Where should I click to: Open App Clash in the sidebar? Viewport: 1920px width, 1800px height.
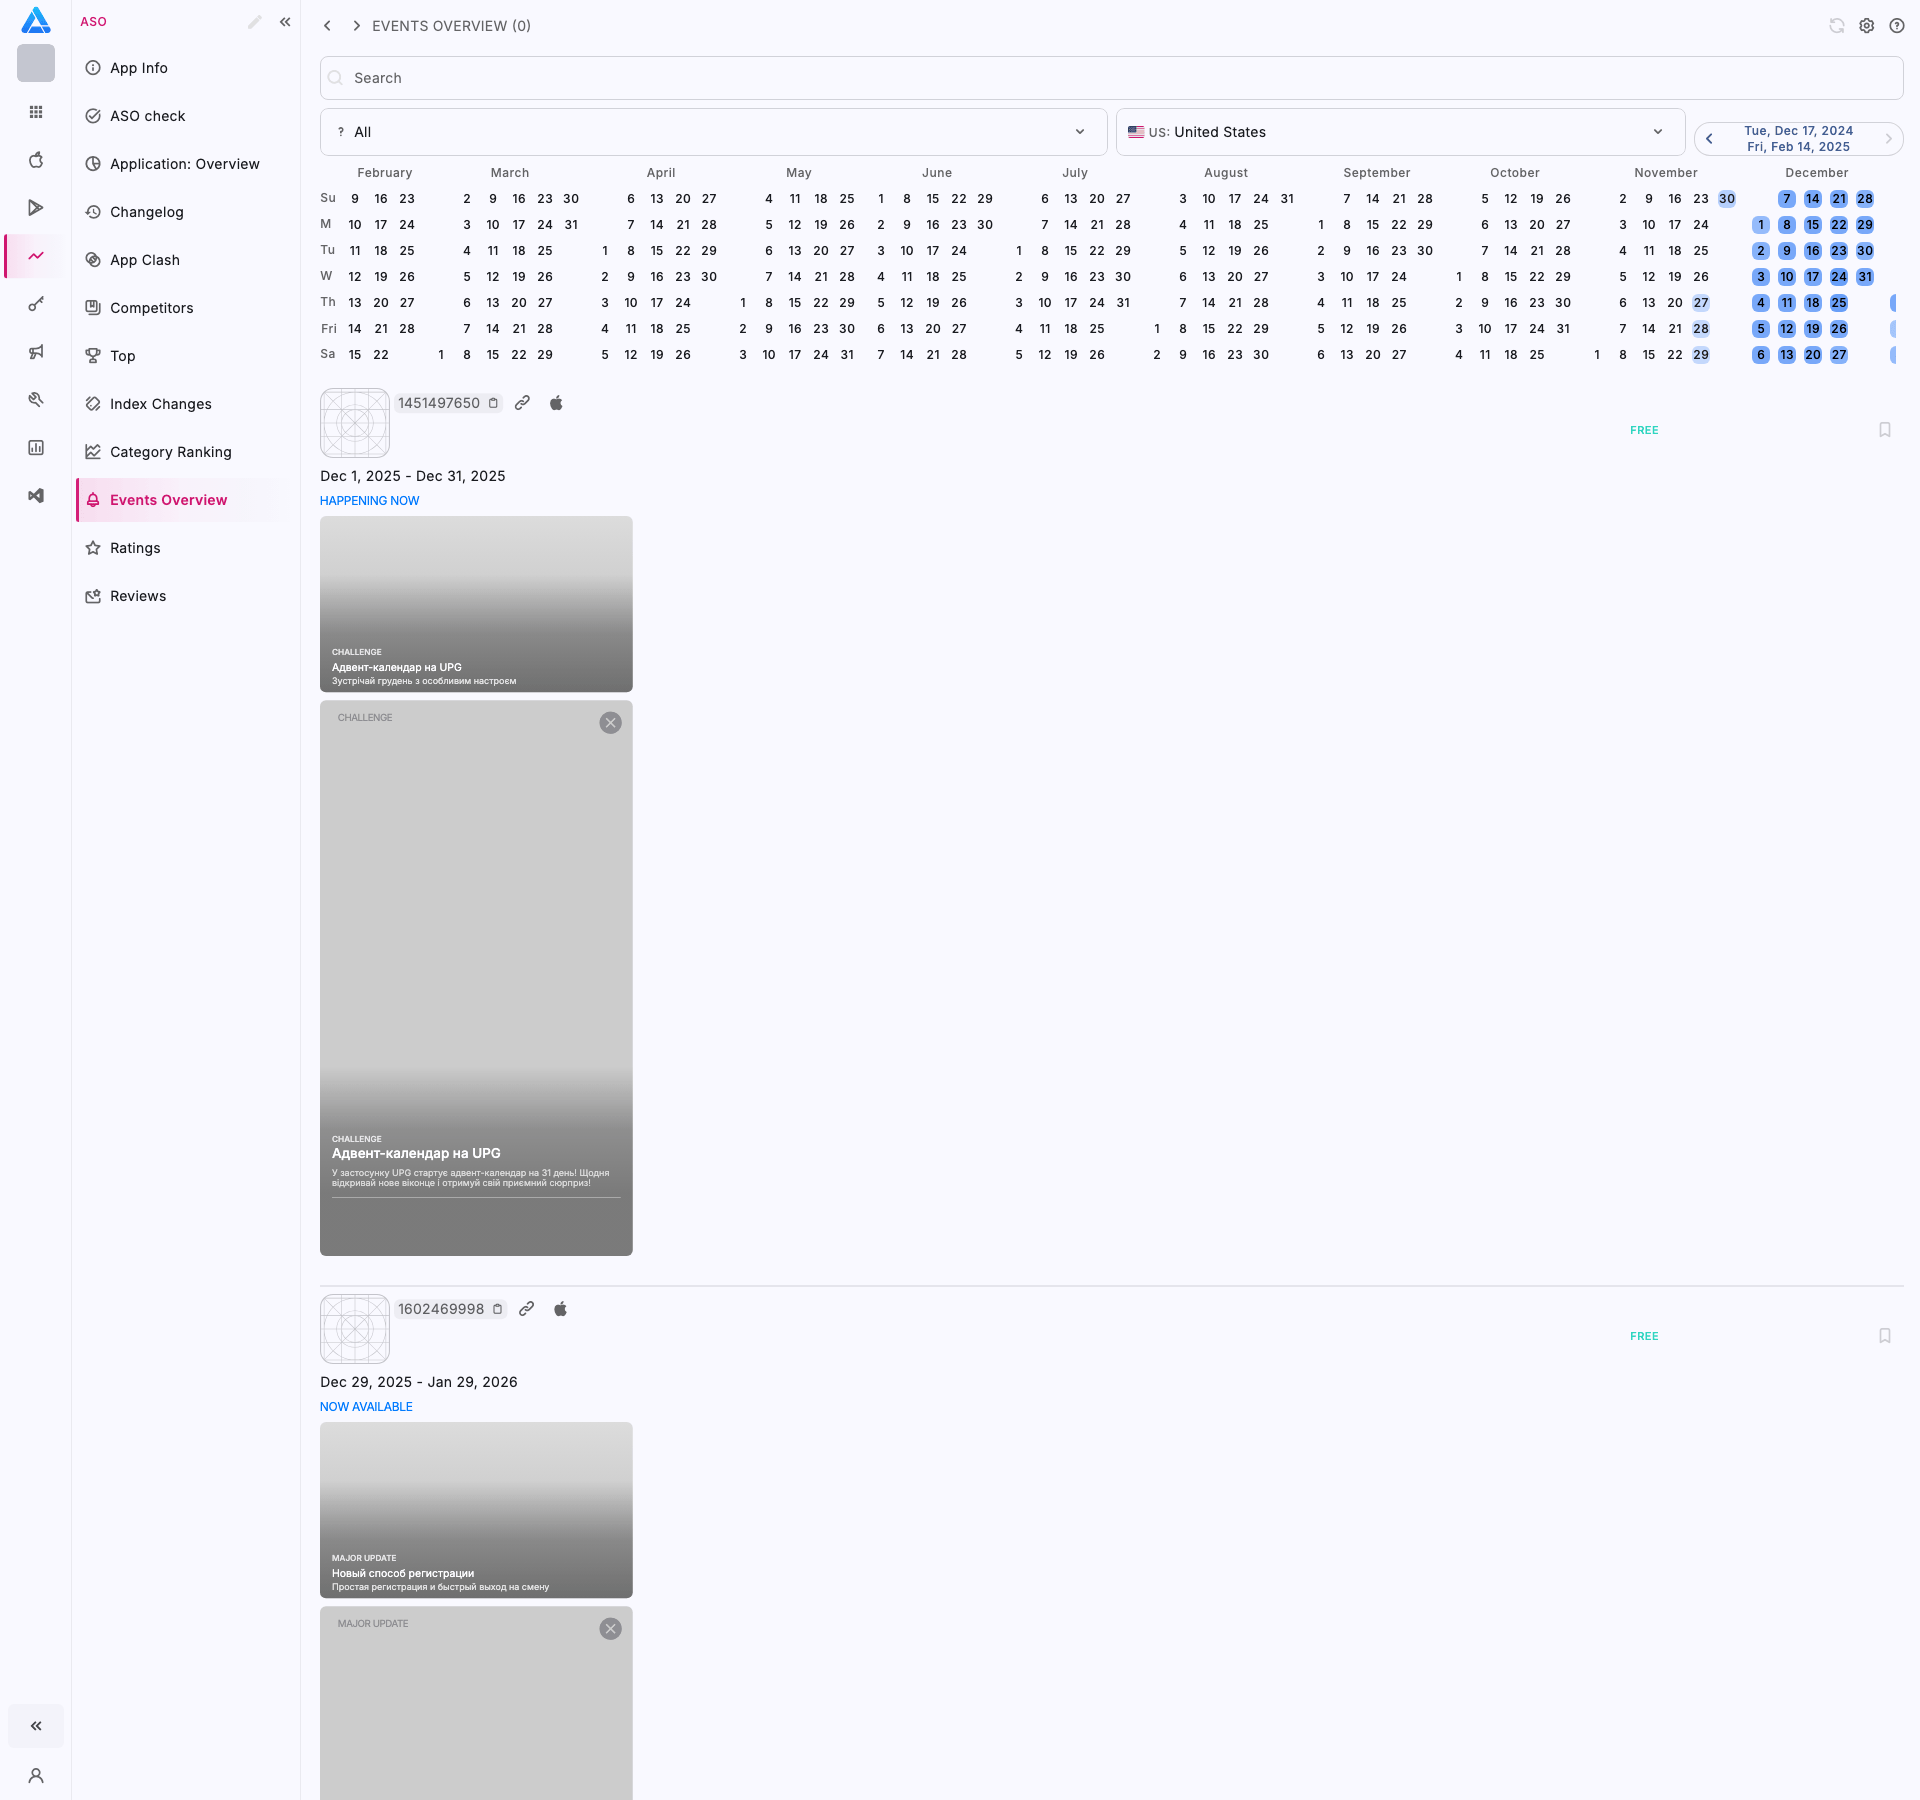click(x=181, y=260)
